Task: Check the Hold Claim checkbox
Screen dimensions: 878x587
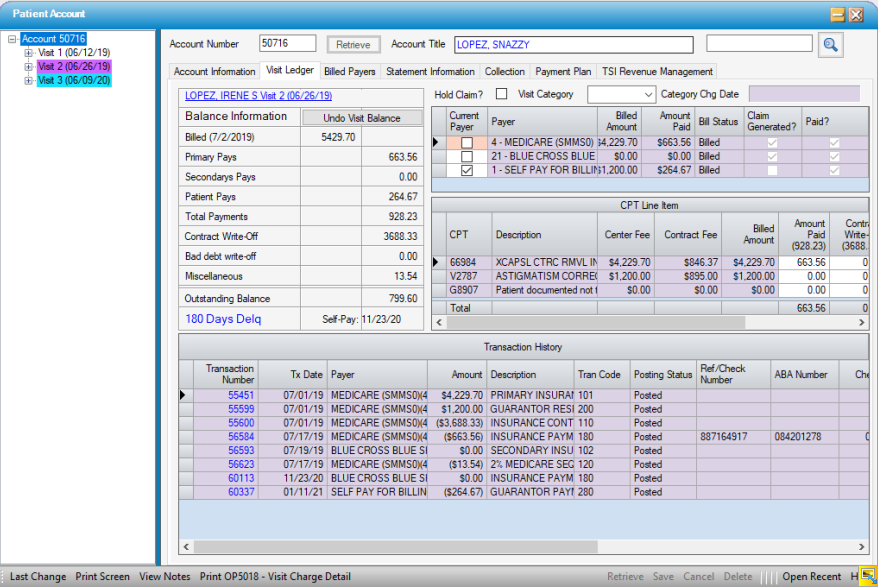Action: pos(499,95)
